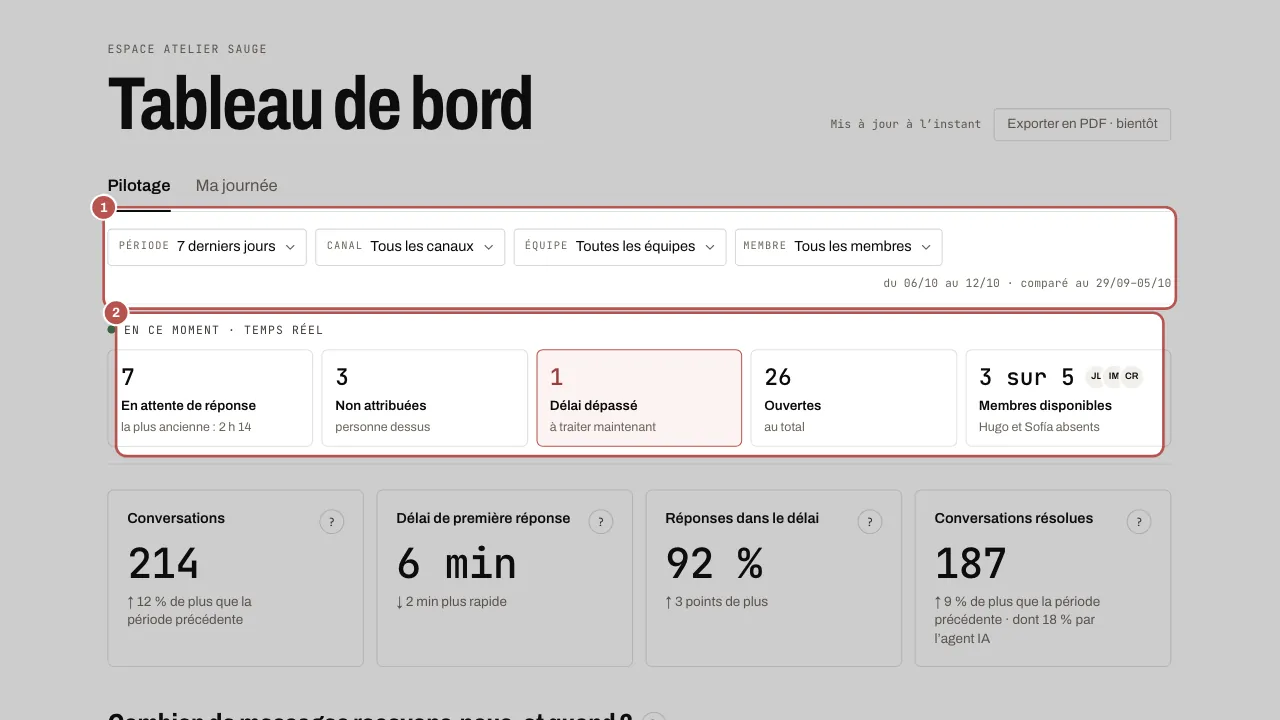Click the 12 % de plus comparison text
Viewport: 1280px width, 720px height.
click(190, 610)
